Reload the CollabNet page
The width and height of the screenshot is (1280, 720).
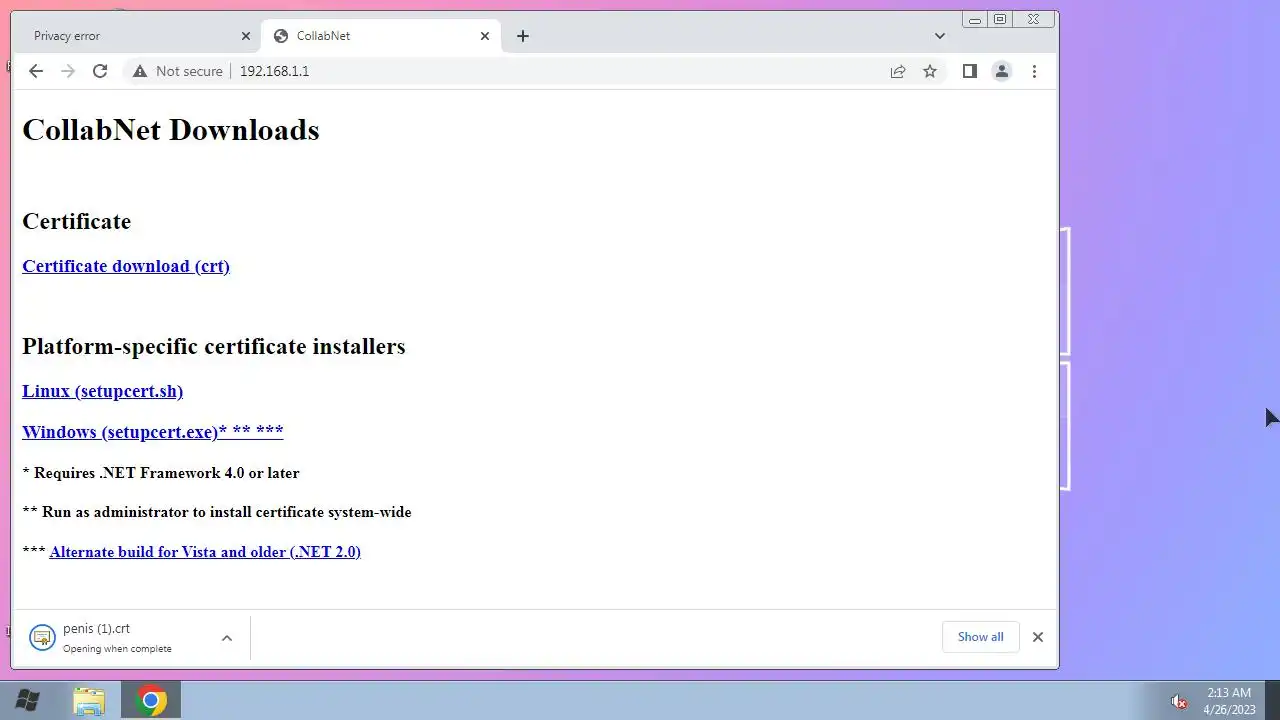[100, 71]
